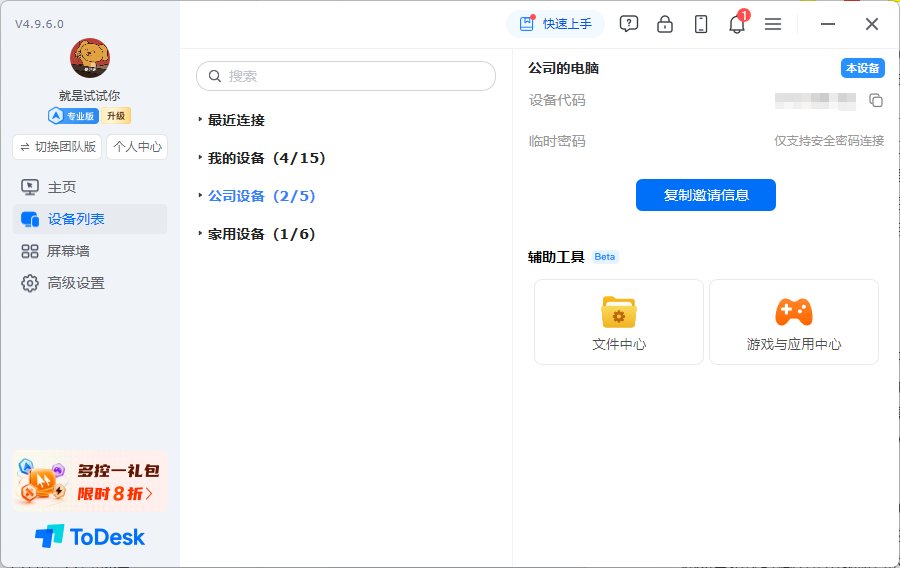Open the hamburger main menu
The height and width of the screenshot is (568, 900).
click(773, 24)
